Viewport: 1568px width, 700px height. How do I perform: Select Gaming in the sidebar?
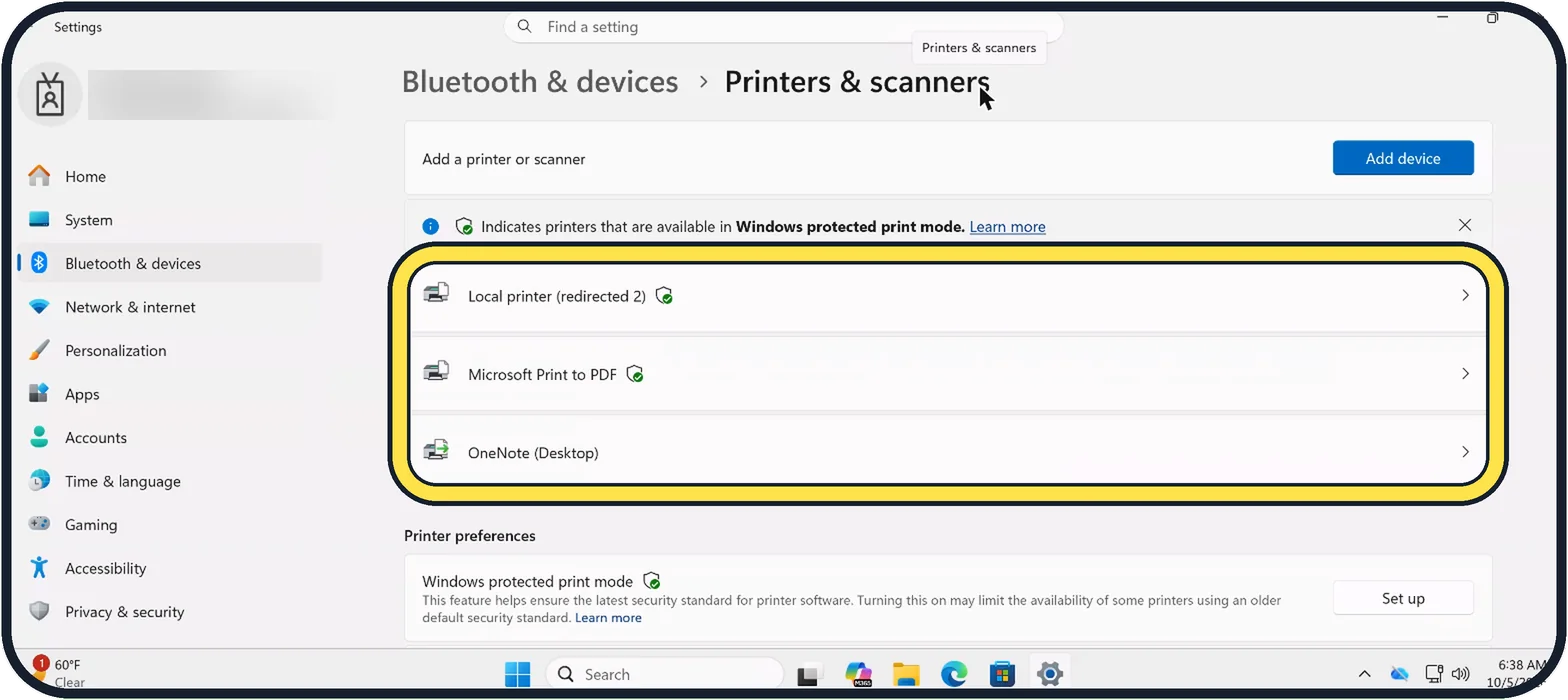(x=170, y=524)
